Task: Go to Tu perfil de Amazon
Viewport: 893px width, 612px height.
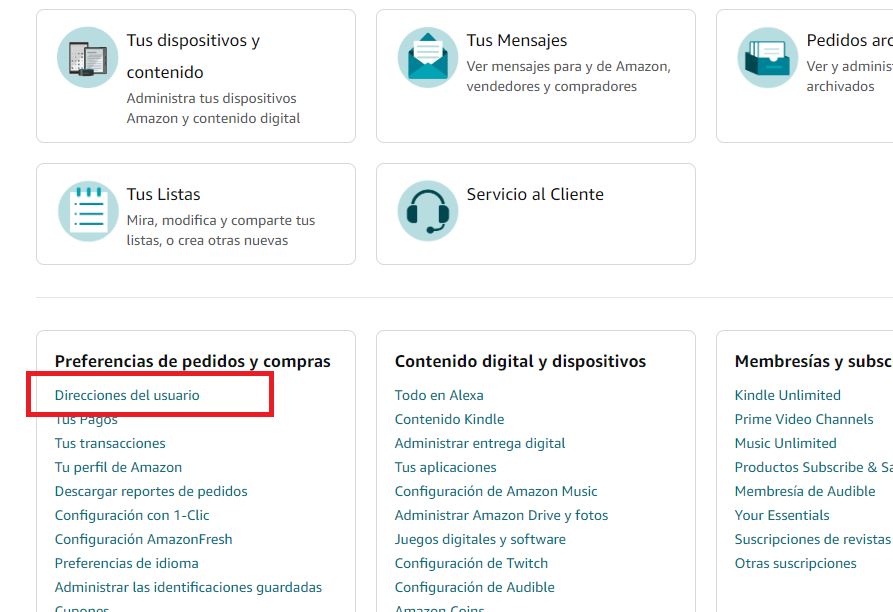Action: [118, 467]
